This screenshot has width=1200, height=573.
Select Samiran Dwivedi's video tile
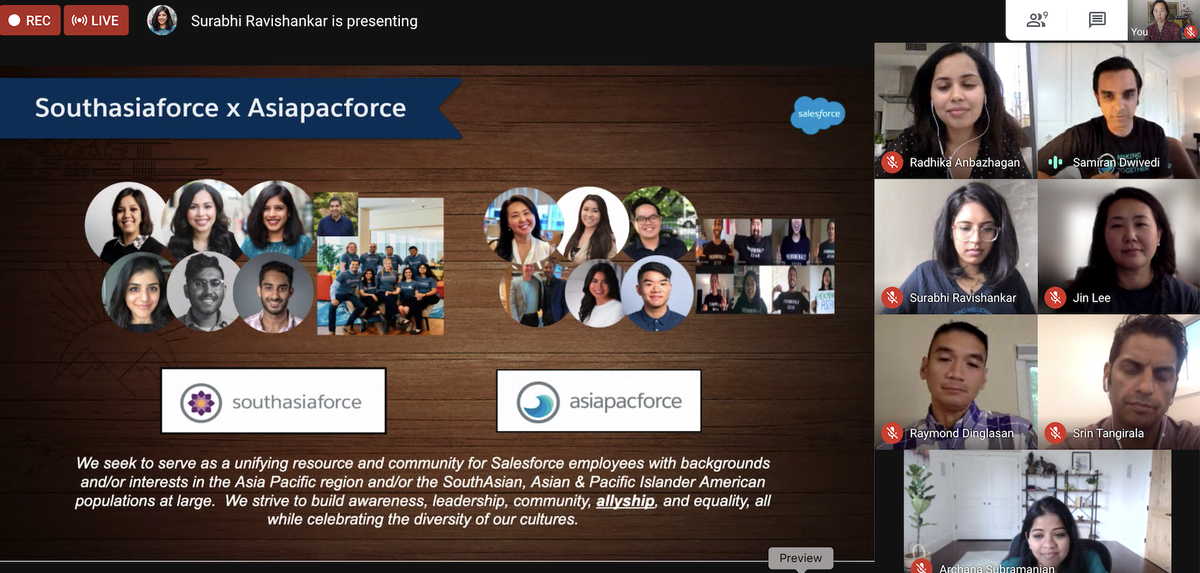coord(1119,111)
